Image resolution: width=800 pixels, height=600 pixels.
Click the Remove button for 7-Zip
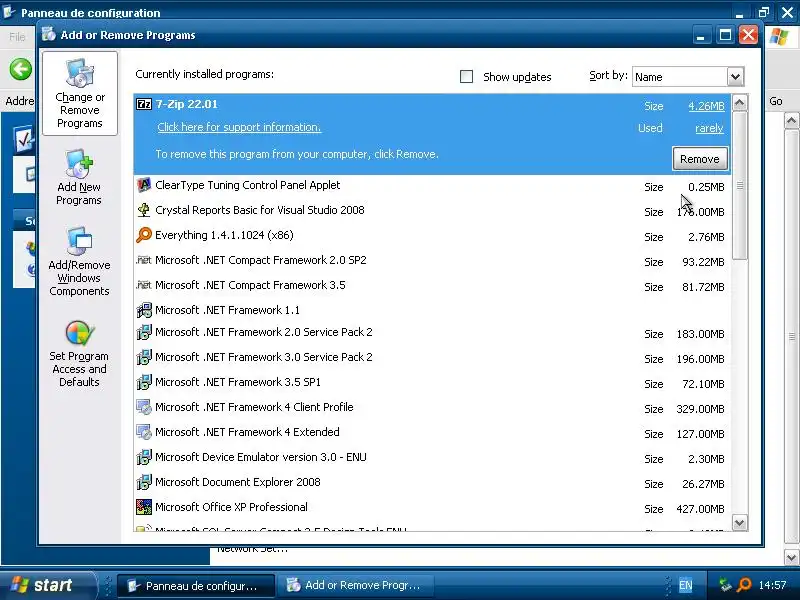(699, 159)
